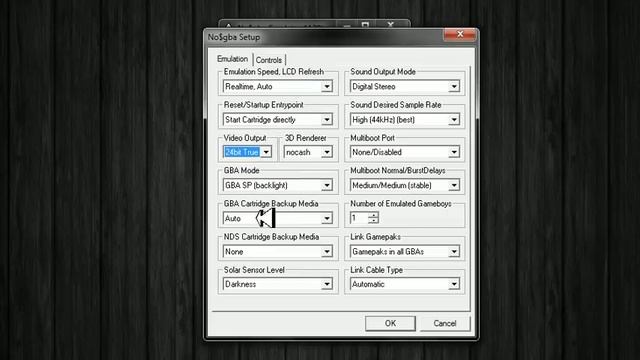
Task: Click the Start Cartridge directly value
Action: click(260, 120)
